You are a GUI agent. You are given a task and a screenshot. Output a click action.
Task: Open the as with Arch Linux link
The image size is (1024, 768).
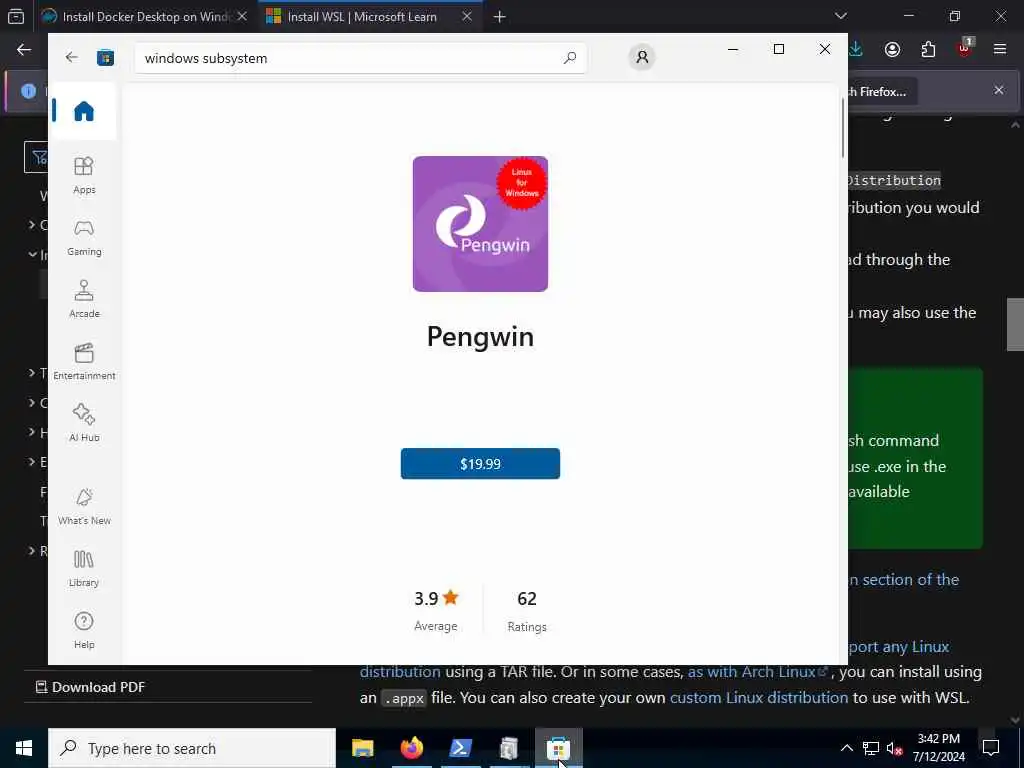(x=758, y=671)
